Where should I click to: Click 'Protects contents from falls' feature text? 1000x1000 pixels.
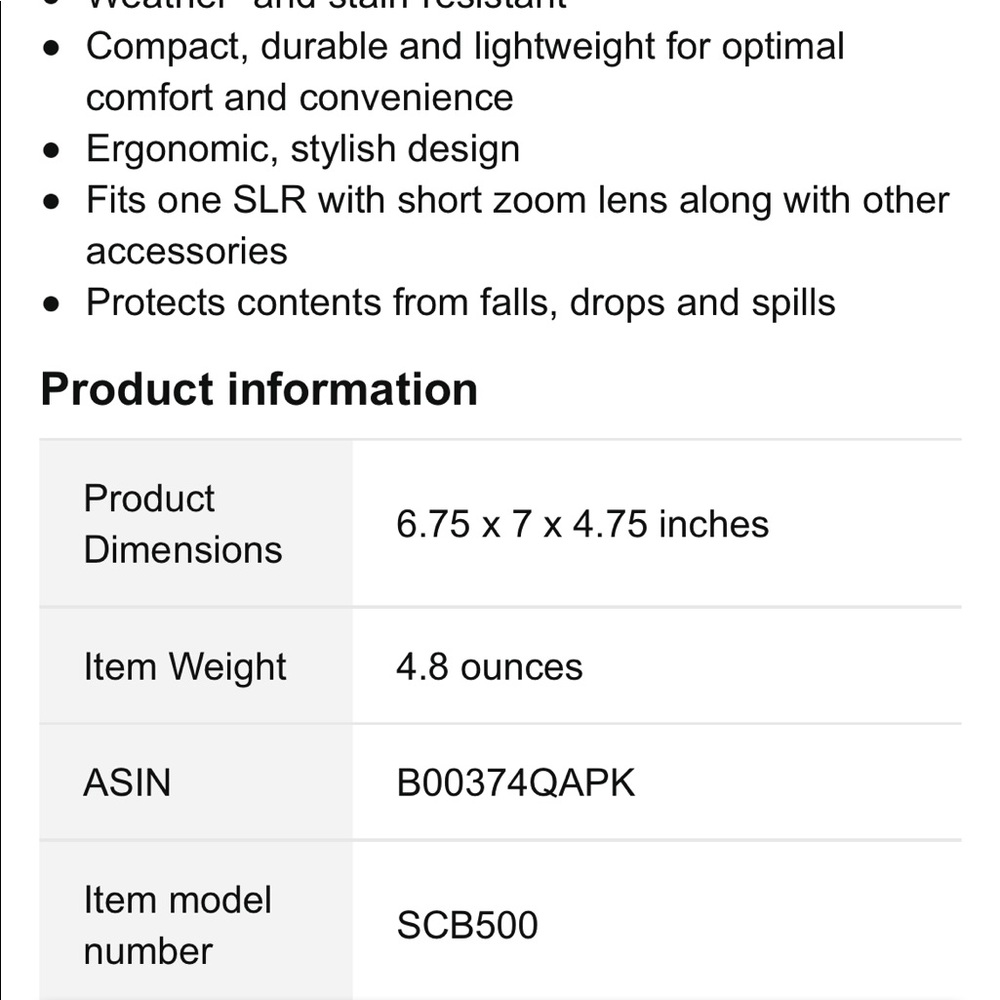[x=460, y=302]
